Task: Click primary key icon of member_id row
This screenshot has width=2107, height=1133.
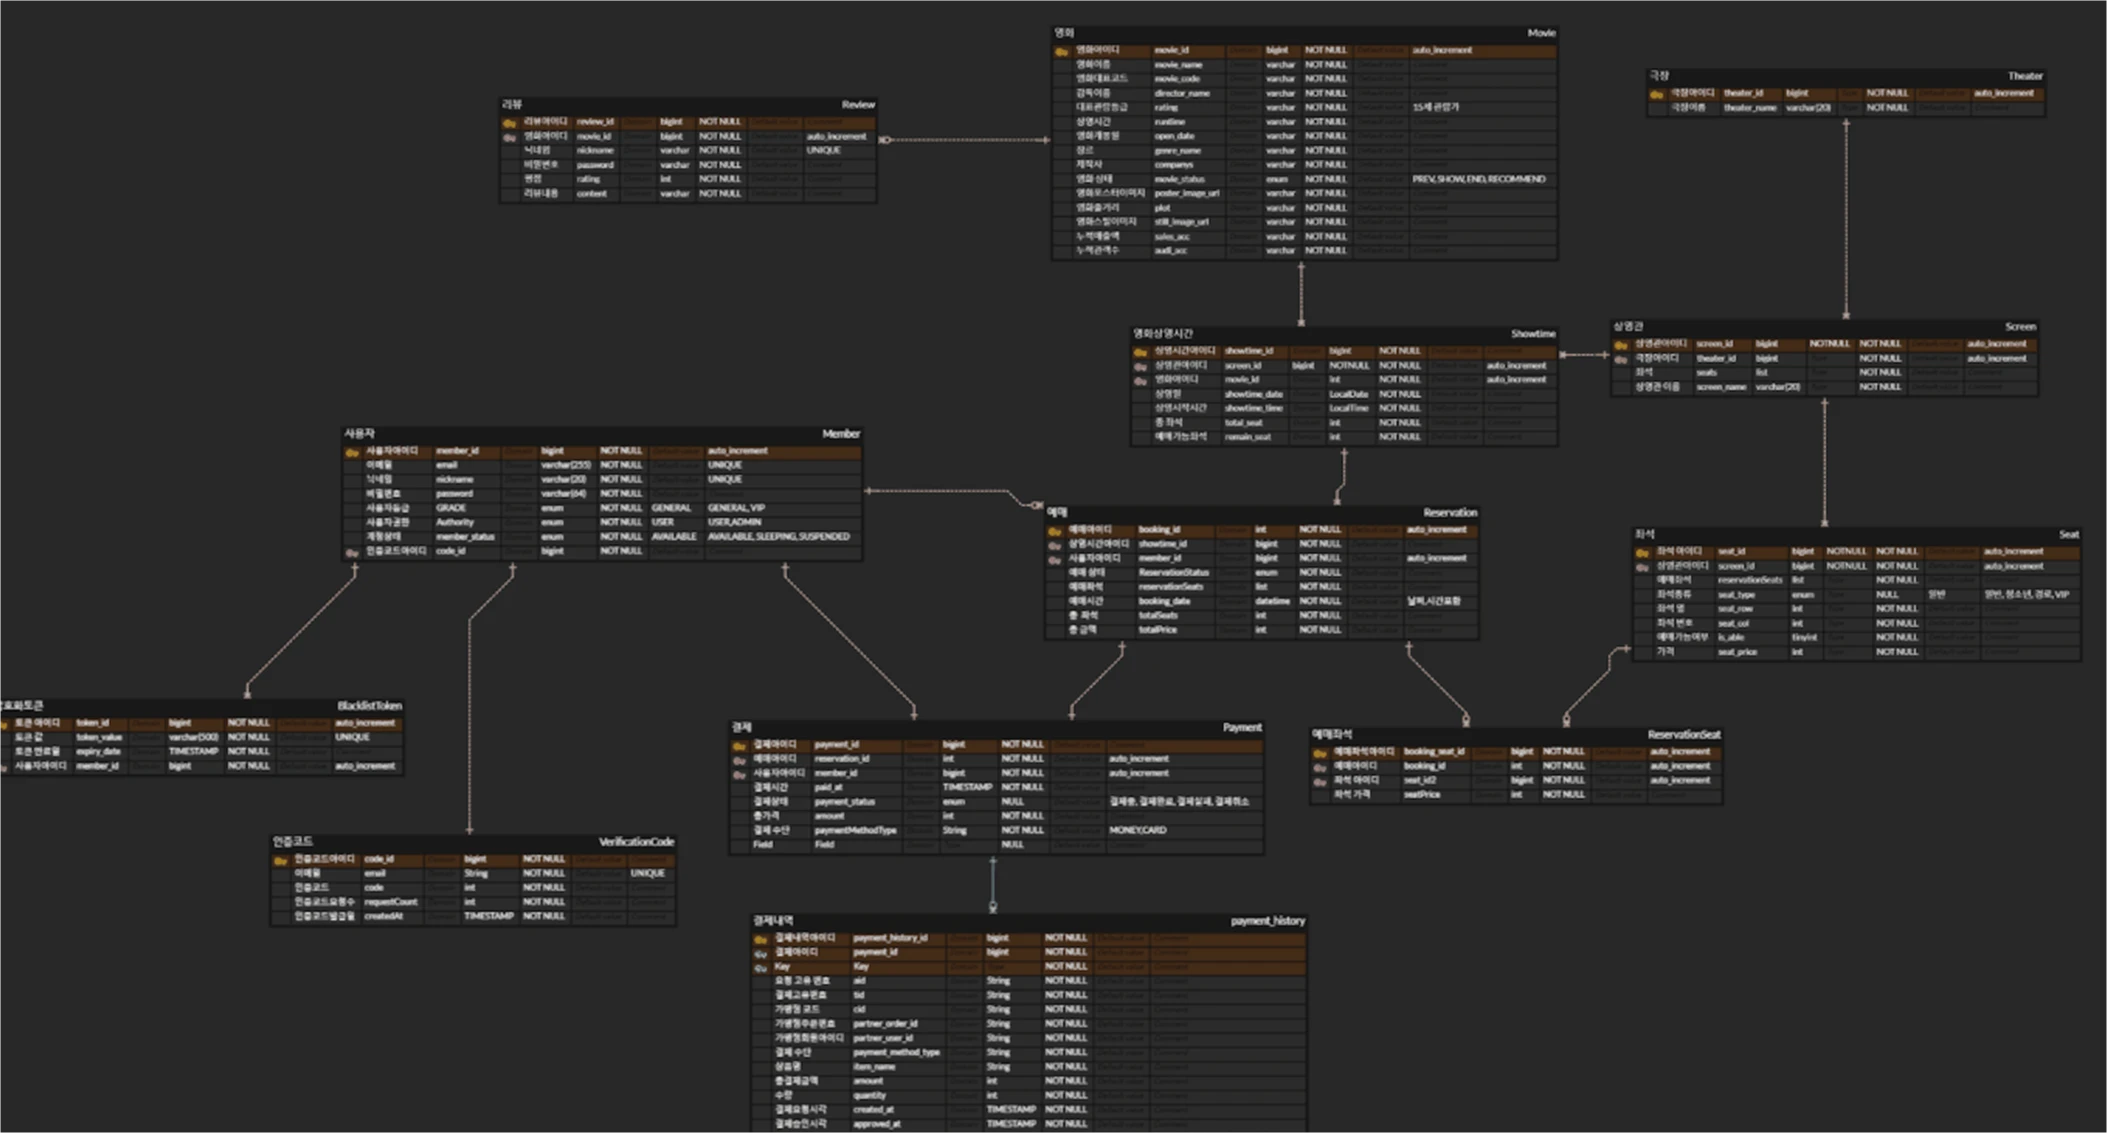Action: 352,452
